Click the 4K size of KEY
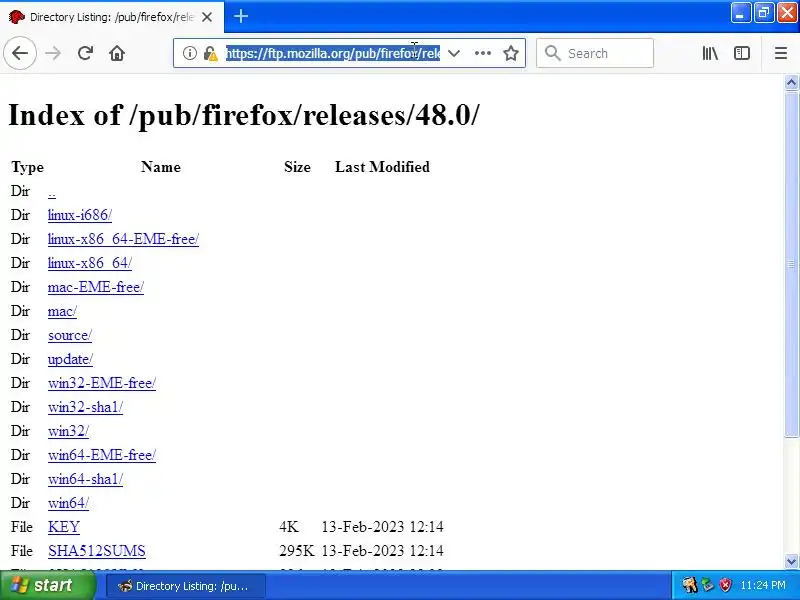The height and width of the screenshot is (600, 800). [x=289, y=527]
